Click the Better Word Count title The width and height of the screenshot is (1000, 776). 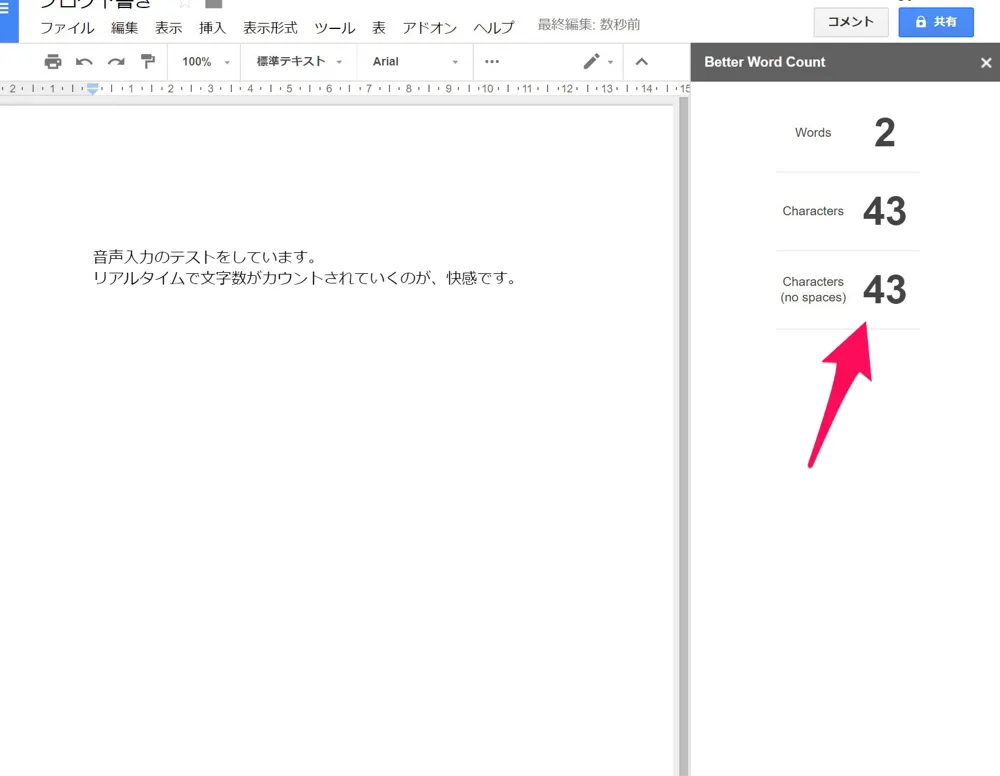tap(765, 62)
